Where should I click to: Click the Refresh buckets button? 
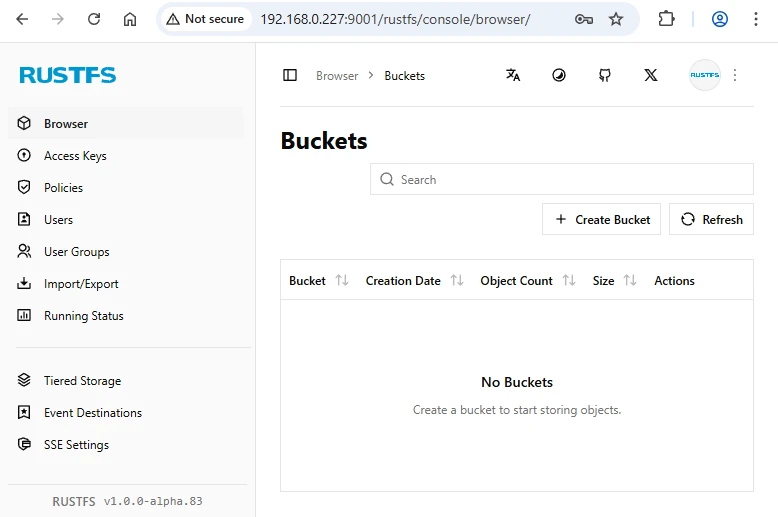(711, 219)
